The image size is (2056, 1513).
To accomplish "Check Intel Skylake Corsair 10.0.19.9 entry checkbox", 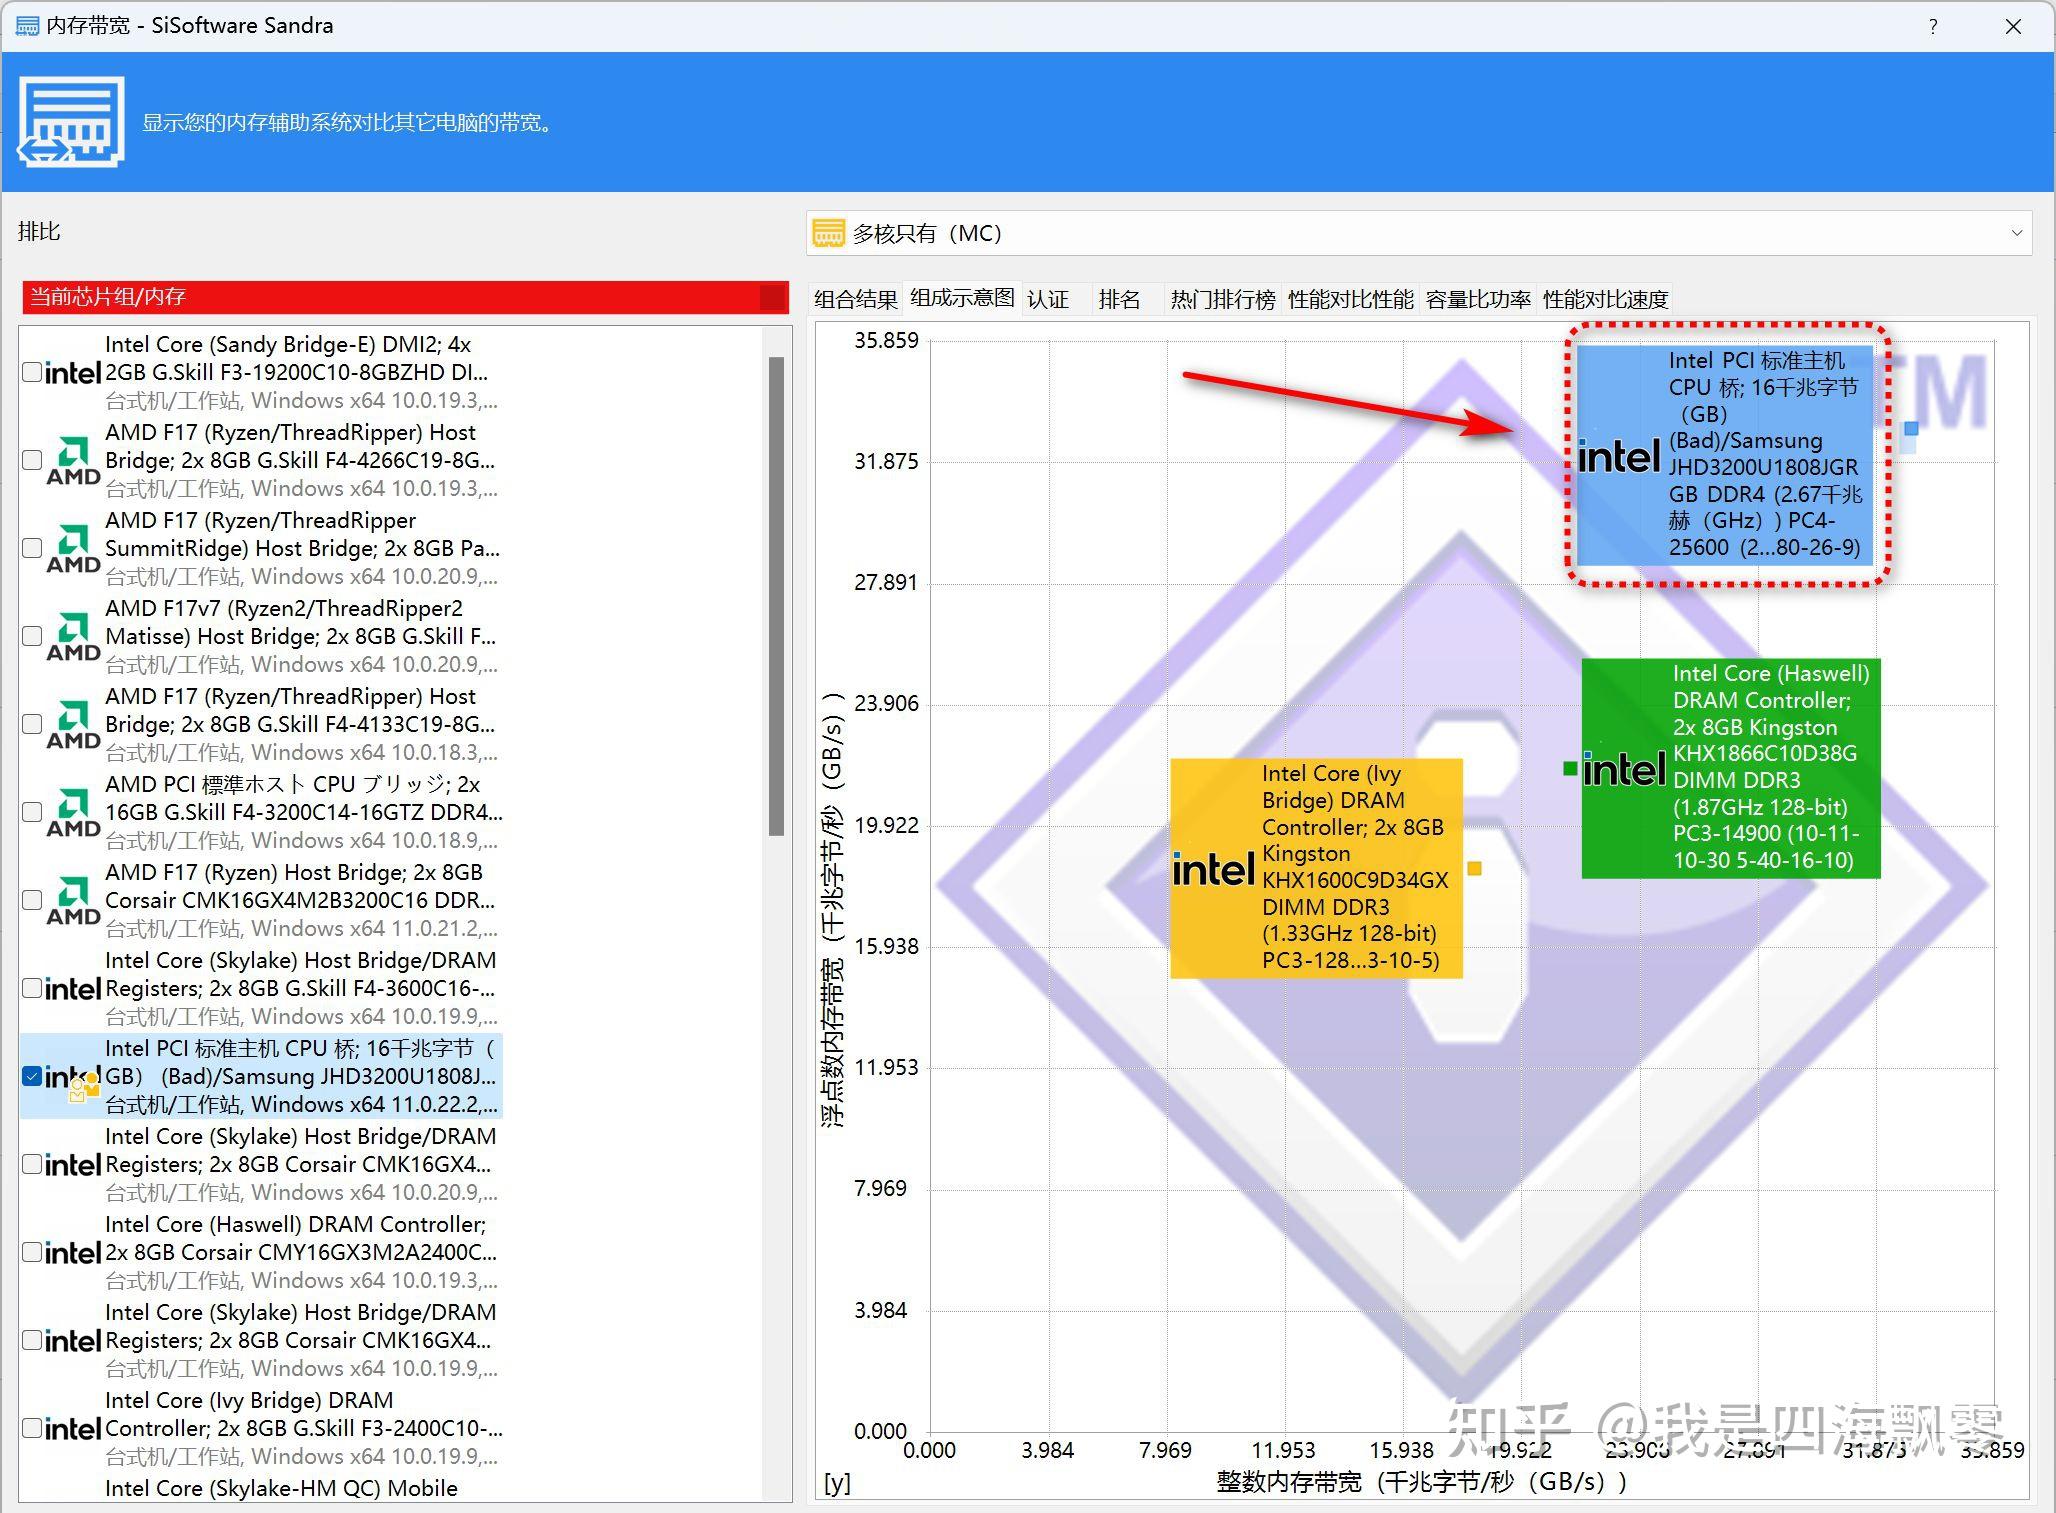I will [32, 1340].
